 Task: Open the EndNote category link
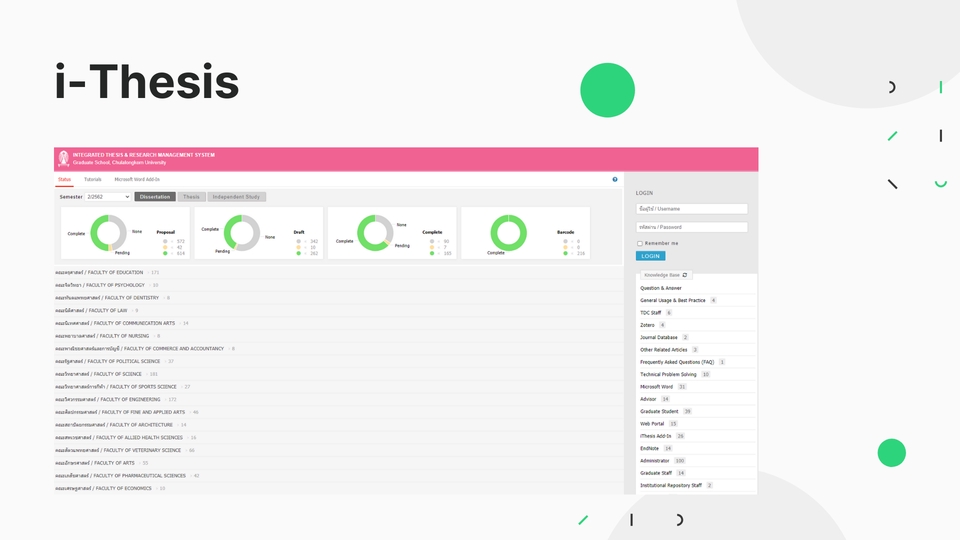click(650, 448)
